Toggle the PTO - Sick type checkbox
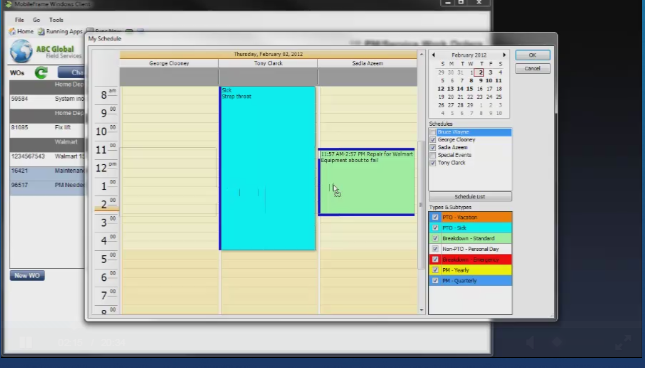The height and width of the screenshot is (368, 645). 435,228
